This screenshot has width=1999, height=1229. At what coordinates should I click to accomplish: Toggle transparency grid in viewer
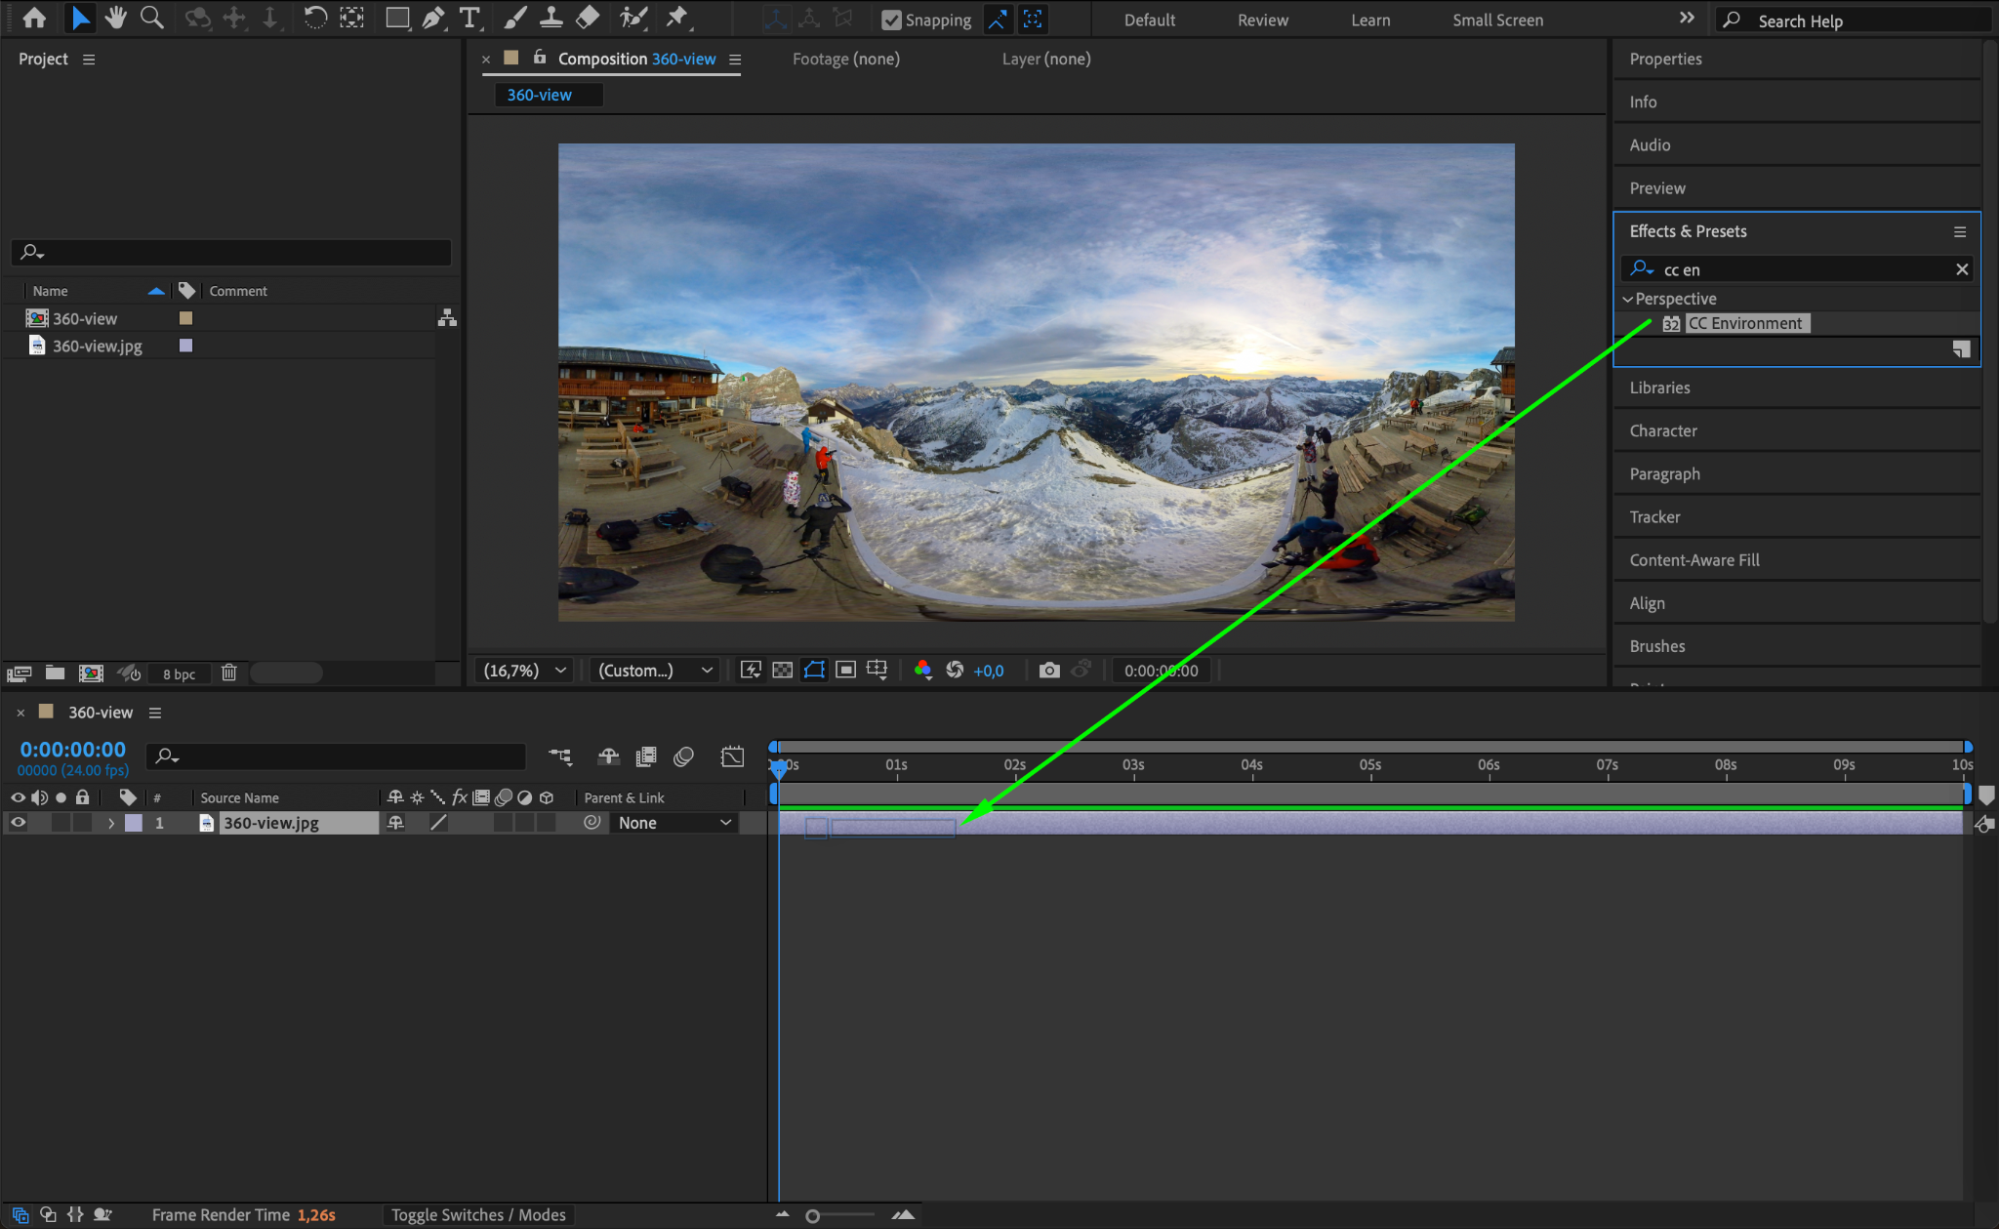(x=782, y=670)
